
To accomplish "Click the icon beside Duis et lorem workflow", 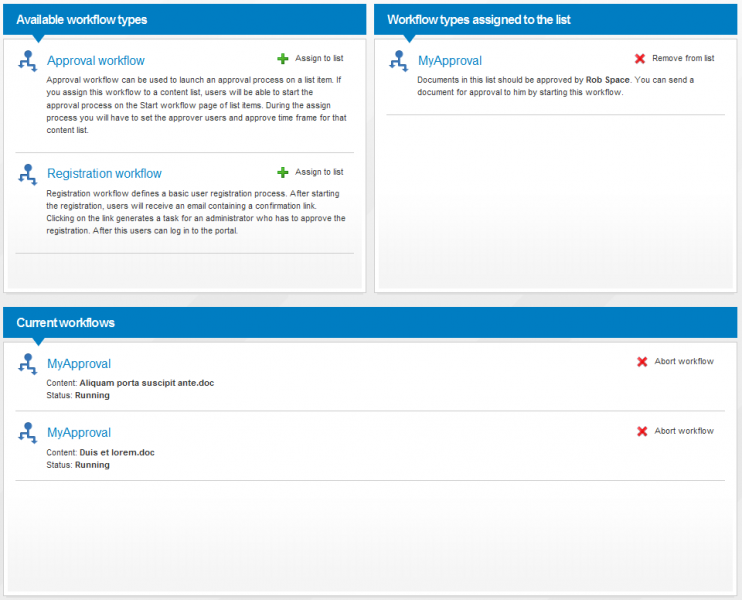I will [27, 432].
